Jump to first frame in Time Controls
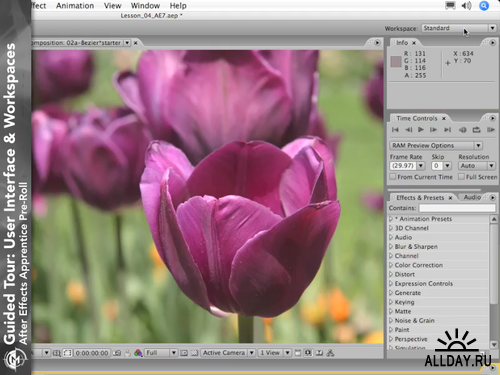The height and width of the screenshot is (375, 500). 395,130
